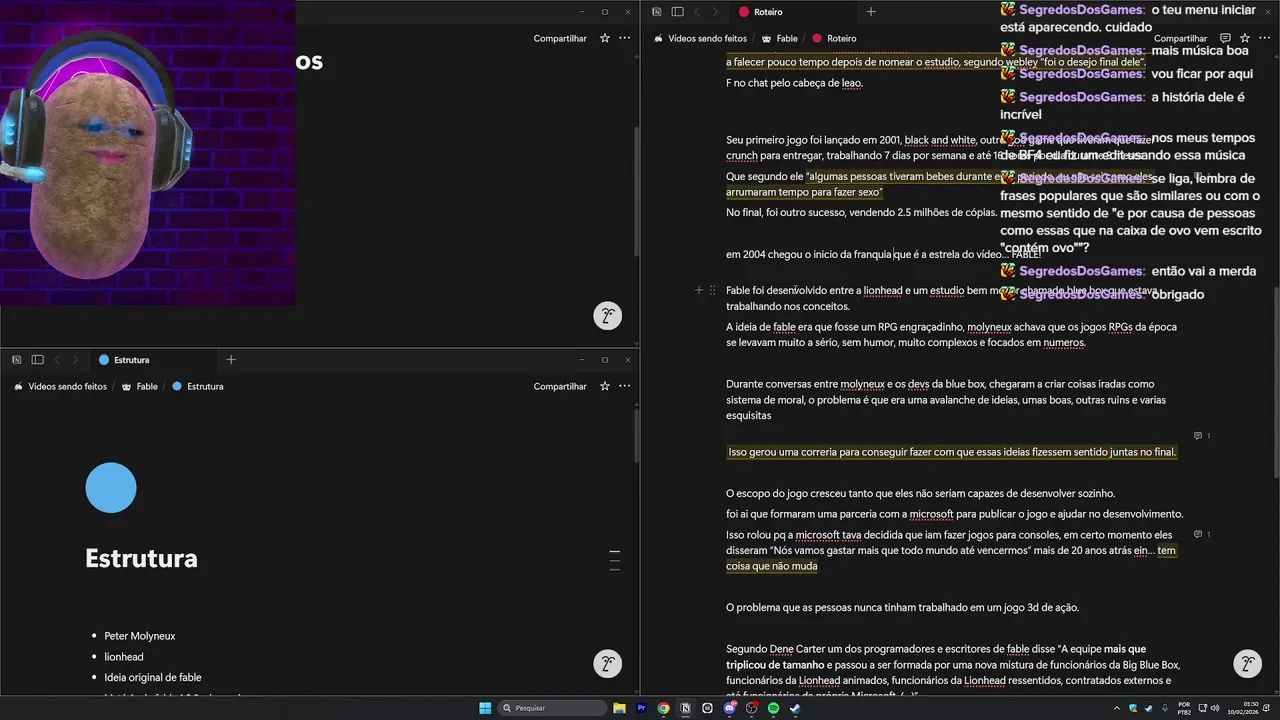The image size is (1280, 720).
Task: Open Notion logo menu in Roteiro window
Action: pos(657,12)
